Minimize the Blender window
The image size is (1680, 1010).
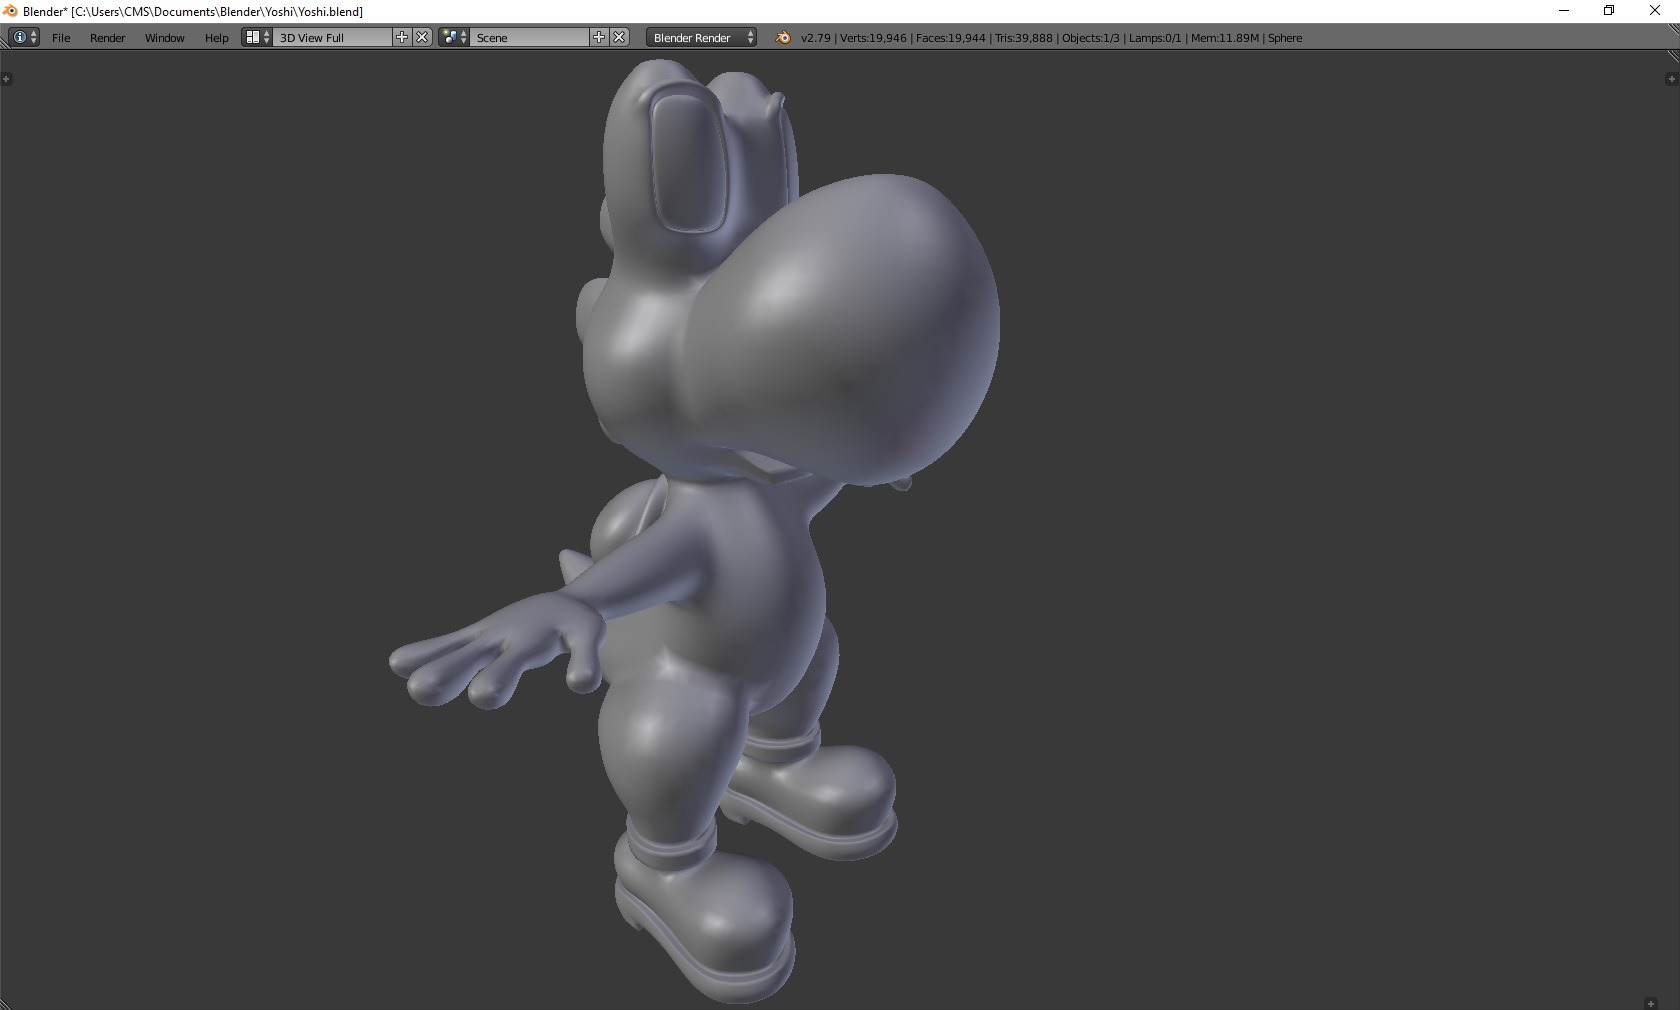[1564, 11]
